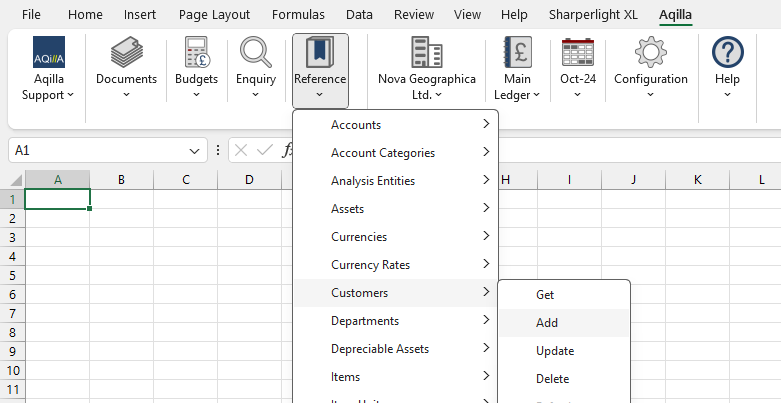
Task: Open the Configuration gear icon
Action: [x=651, y=52]
